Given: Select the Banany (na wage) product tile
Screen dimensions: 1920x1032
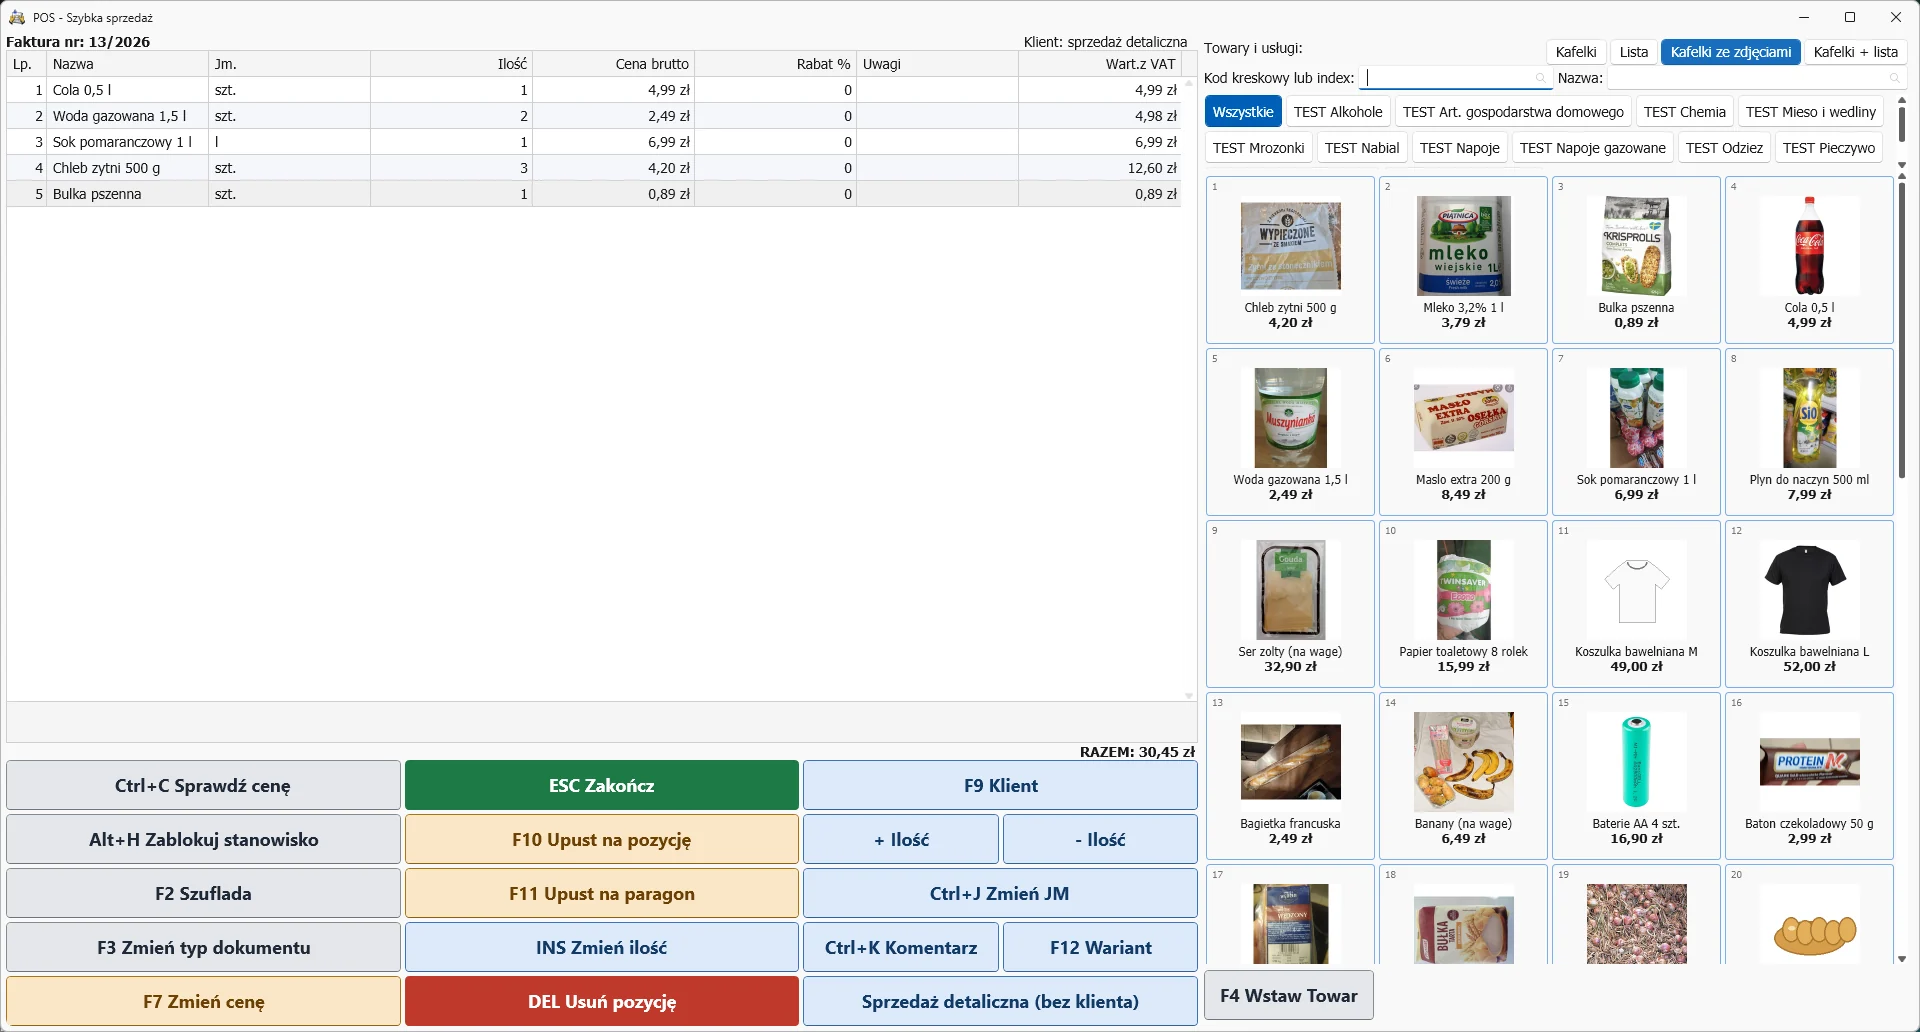Looking at the screenshot, I should coord(1463,776).
